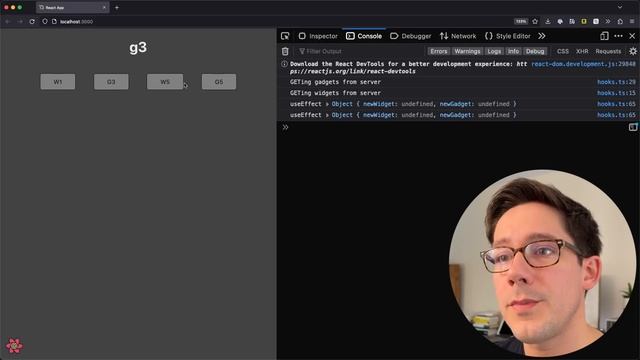The width and height of the screenshot is (640, 360).
Task: Toggle the Warnings filter
Action: point(467,51)
